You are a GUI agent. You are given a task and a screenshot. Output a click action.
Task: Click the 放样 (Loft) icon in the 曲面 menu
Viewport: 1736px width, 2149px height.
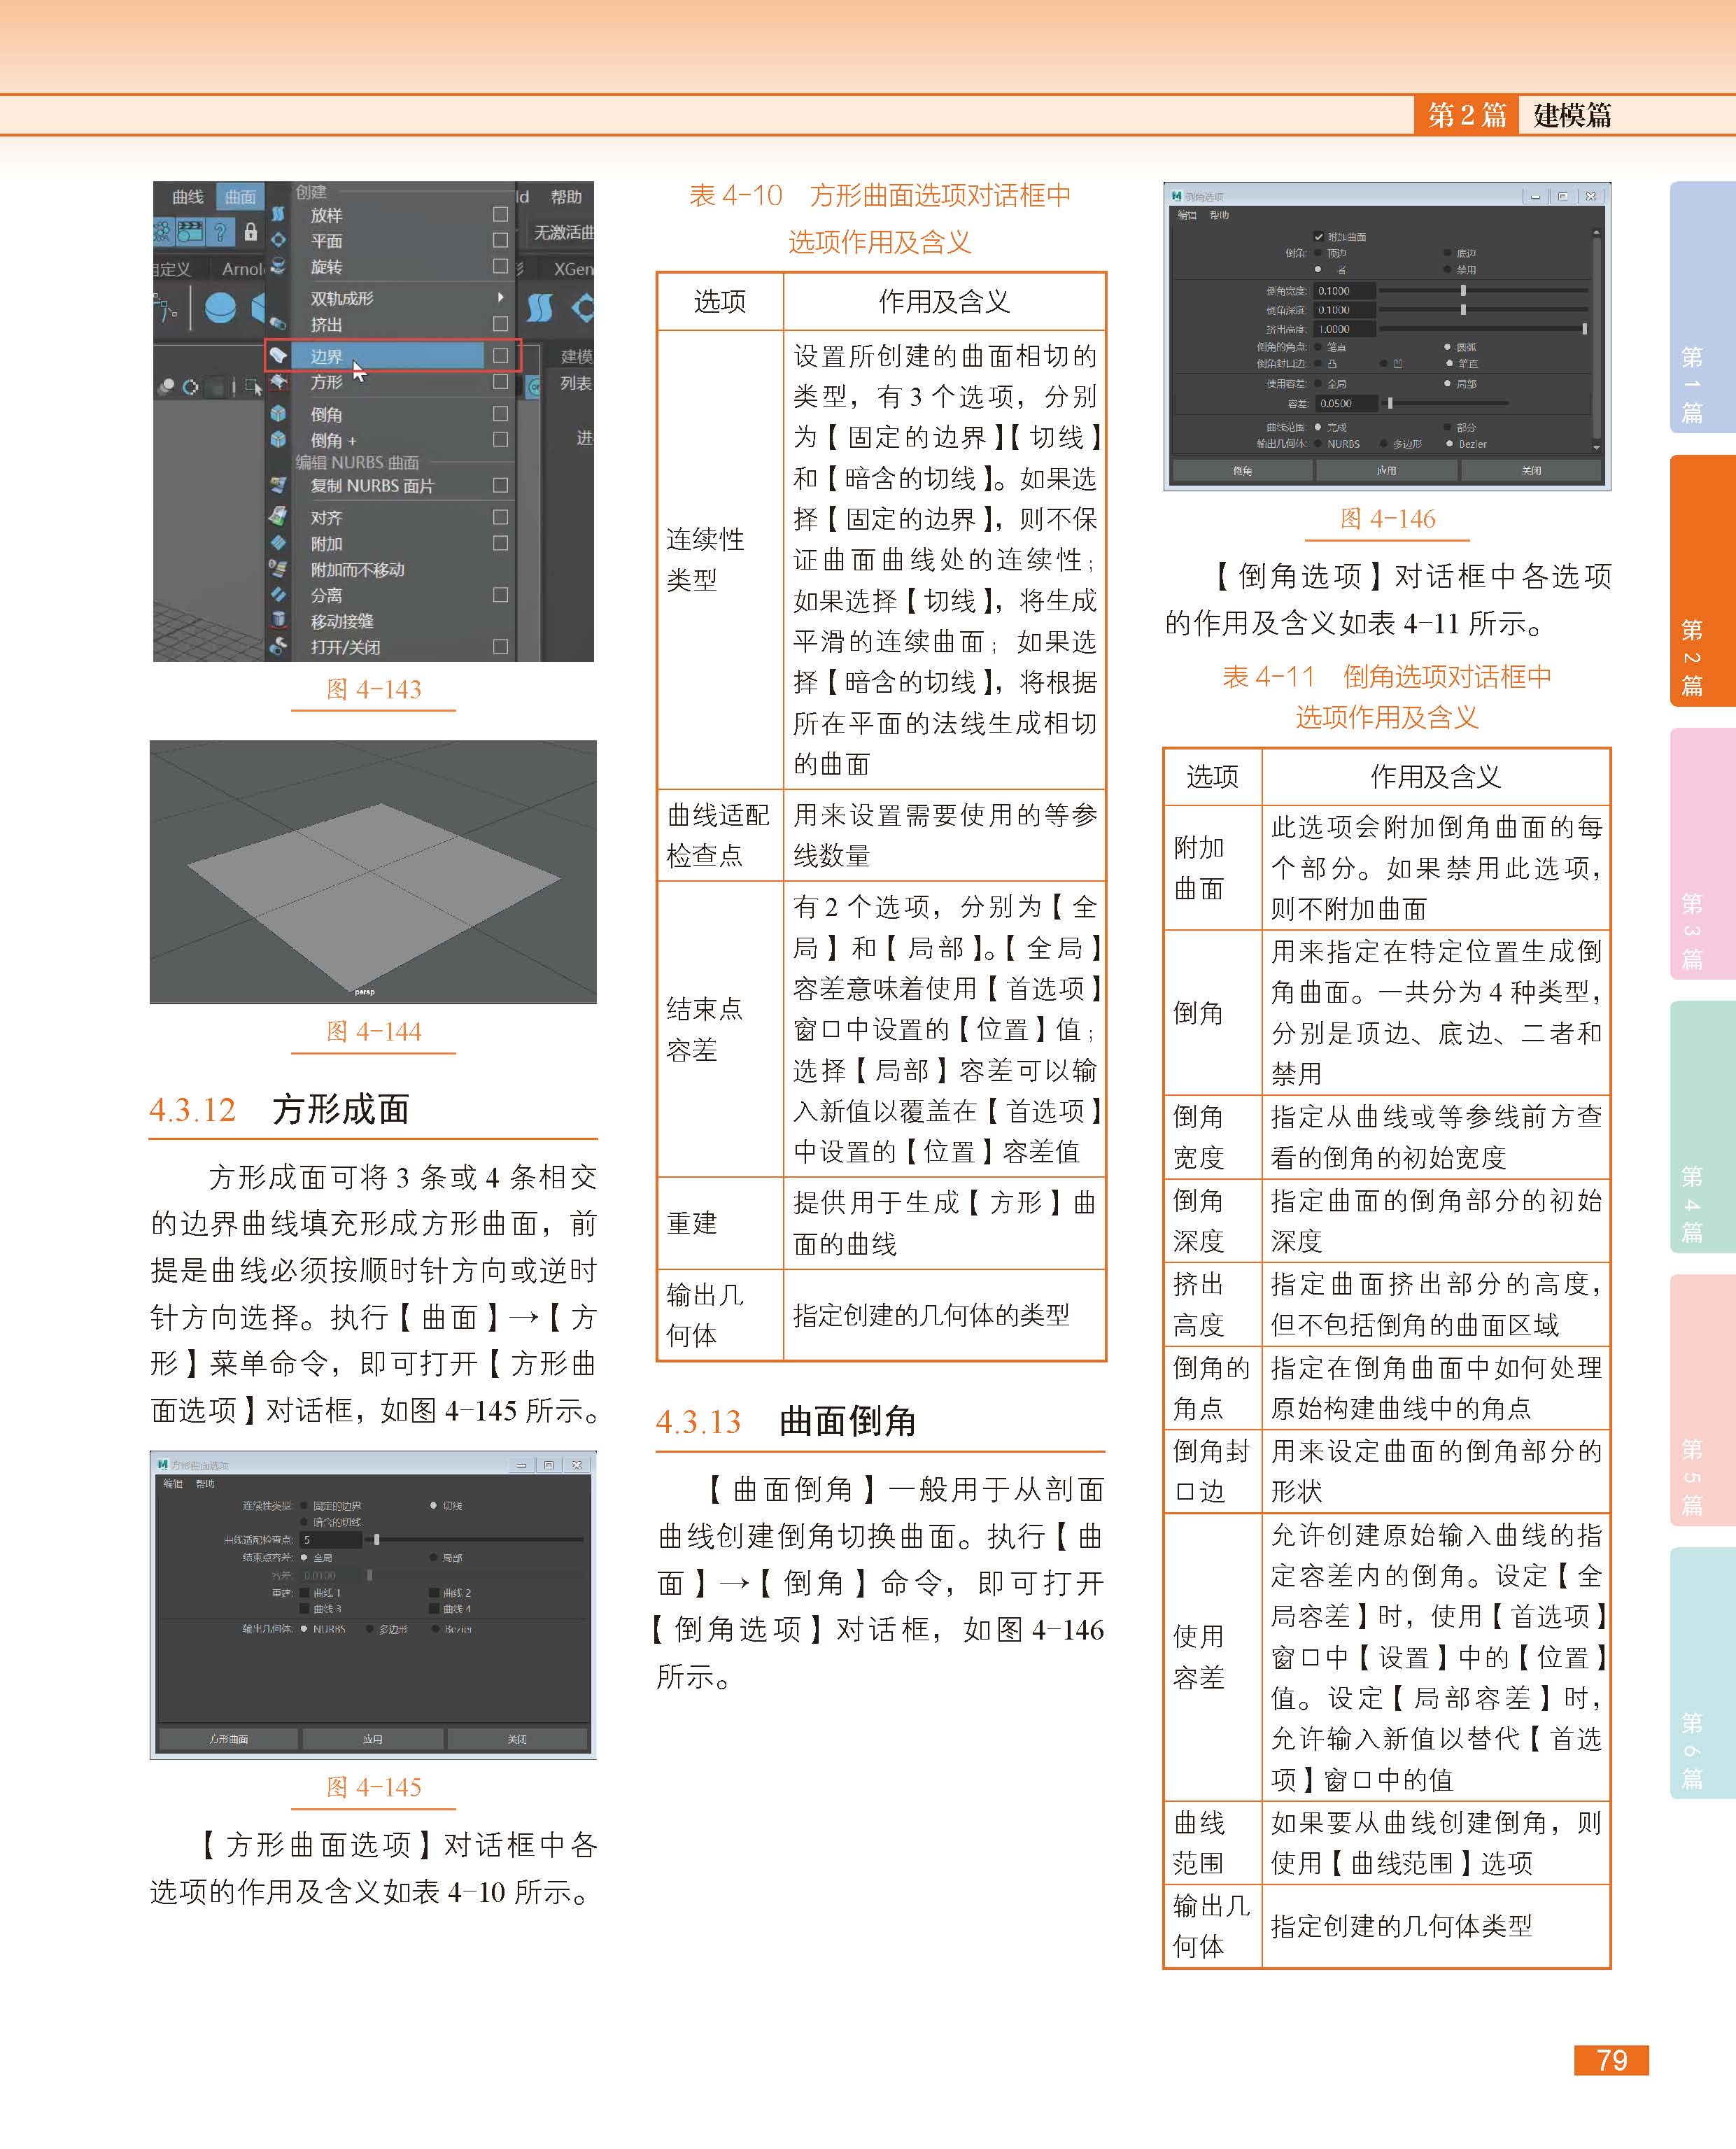point(278,214)
